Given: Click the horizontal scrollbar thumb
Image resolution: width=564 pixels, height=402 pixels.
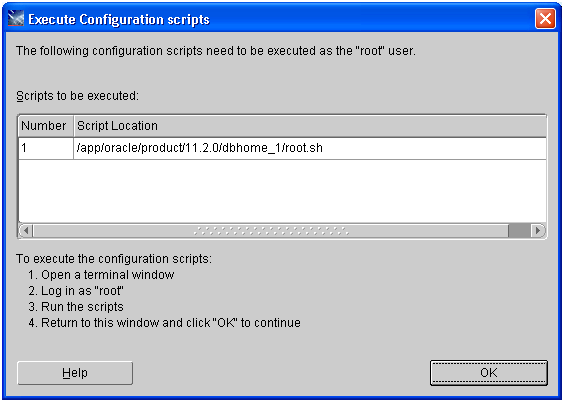Looking at the screenshot, I should 270,230.
